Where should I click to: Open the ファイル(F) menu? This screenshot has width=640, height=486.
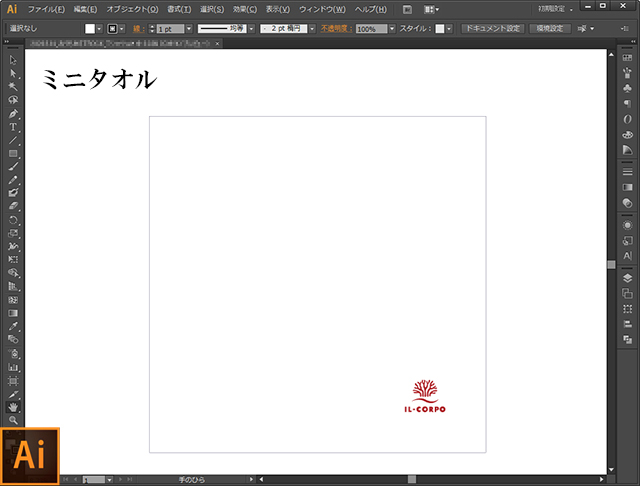tap(47, 9)
